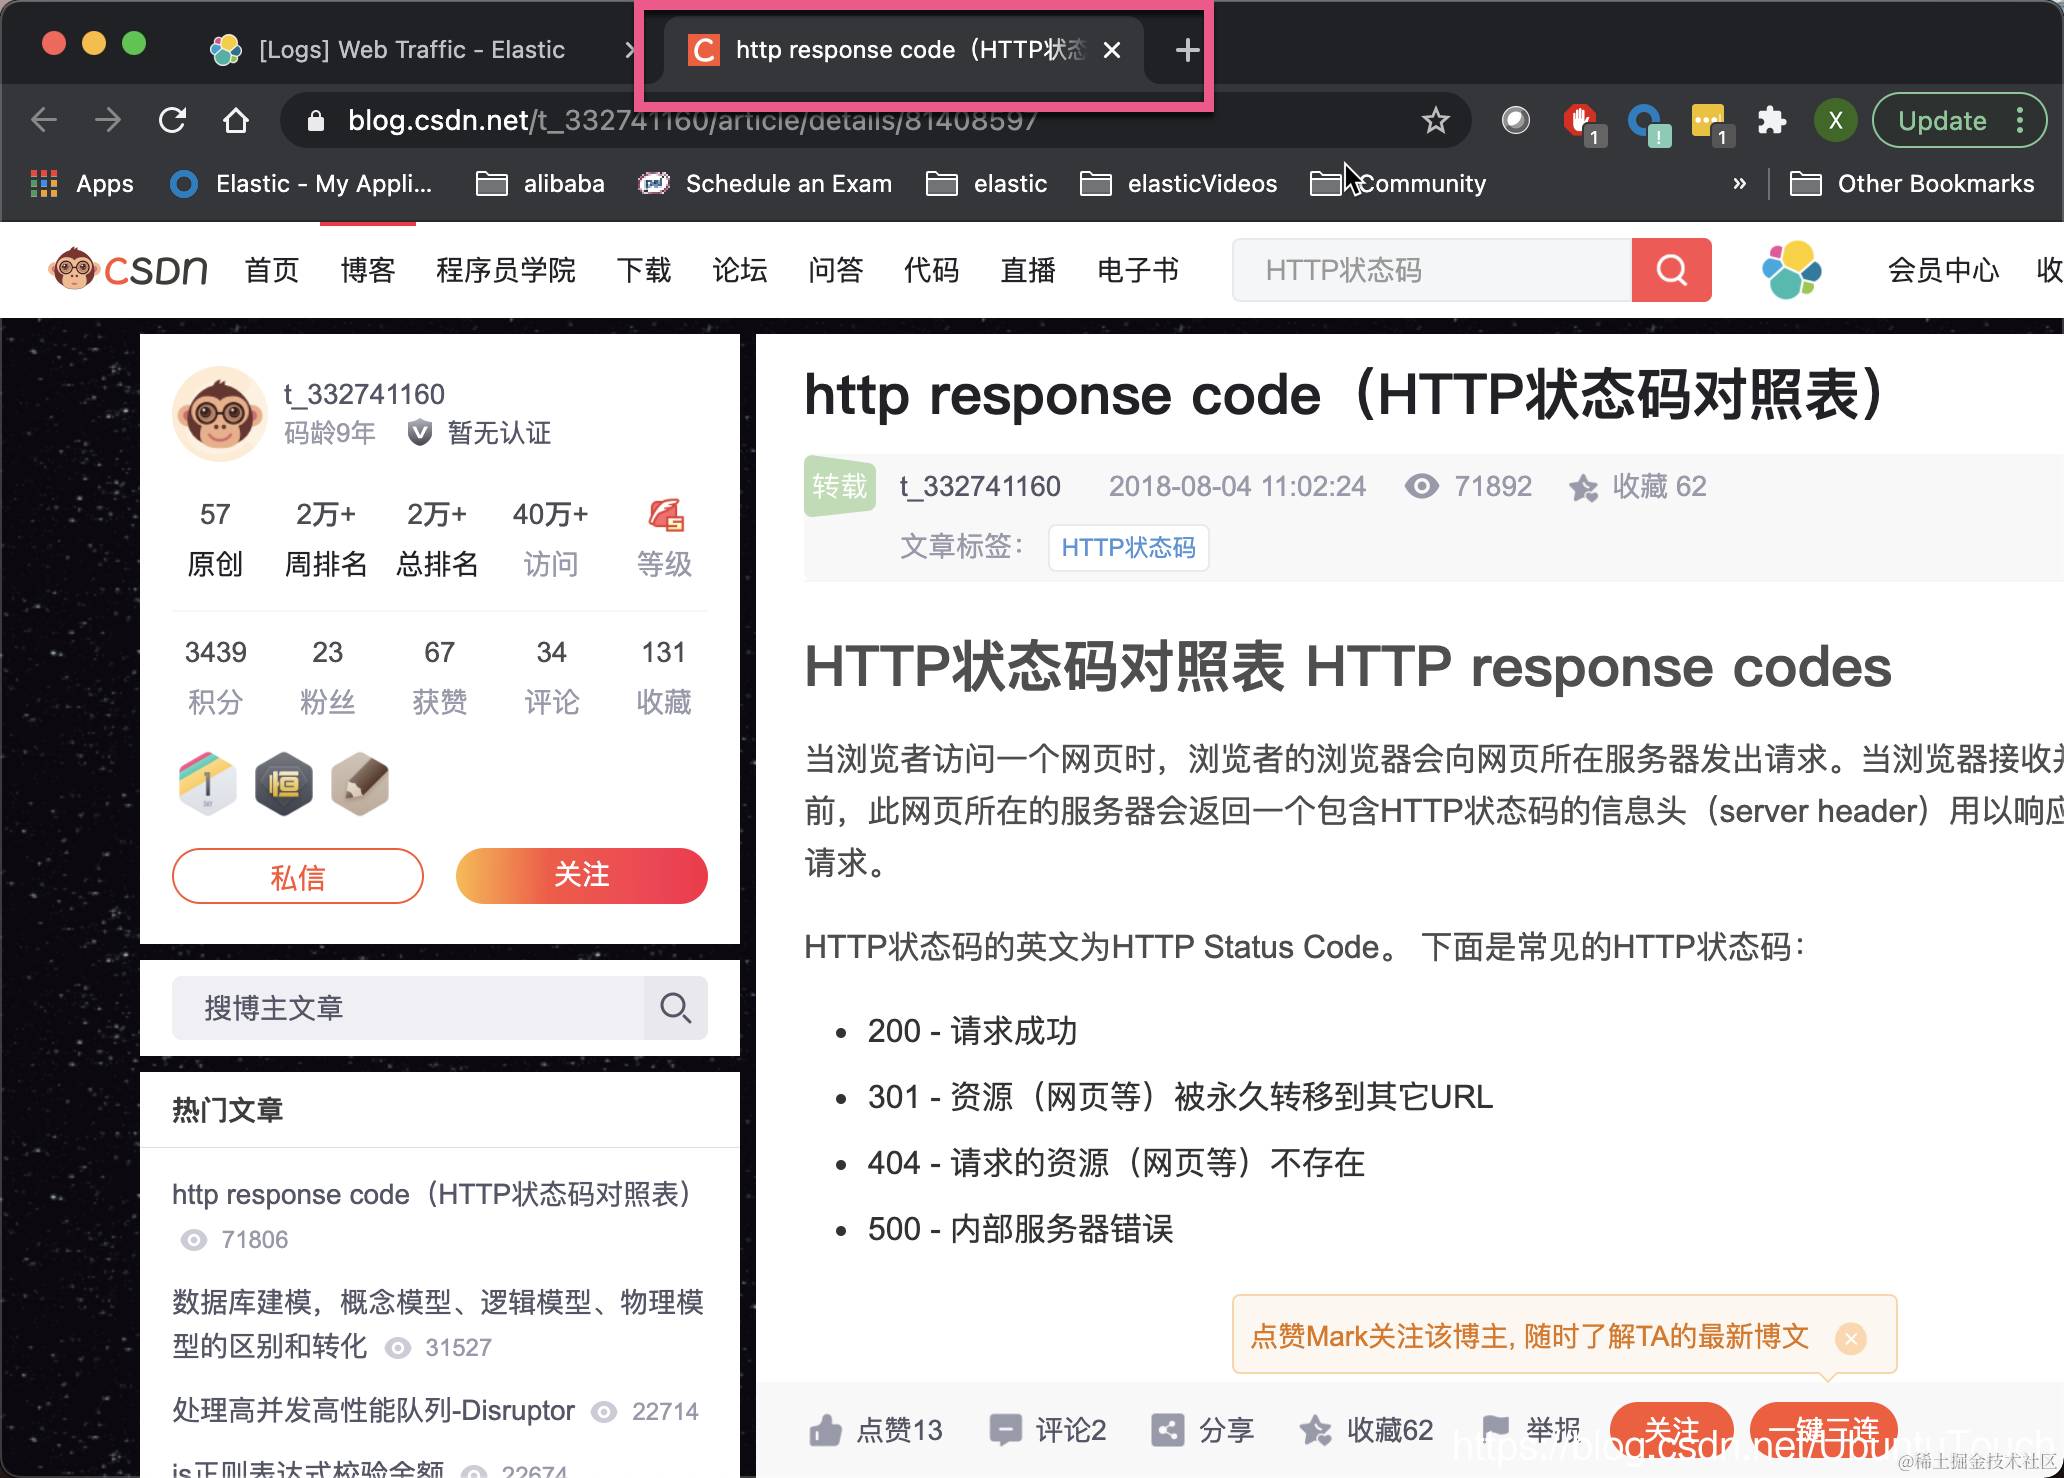Viewport: 2064px width, 1478px height.
Task: Toggle 收藏62 in bottom bar
Action: pyautogui.click(x=1316, y=1430)
